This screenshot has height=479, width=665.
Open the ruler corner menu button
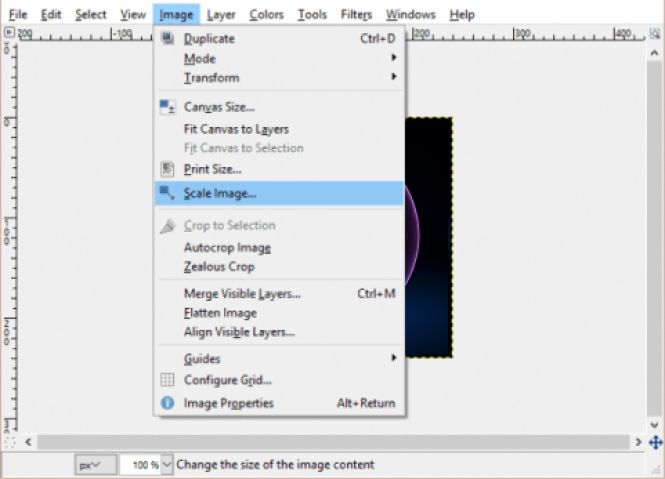(9, 32)
